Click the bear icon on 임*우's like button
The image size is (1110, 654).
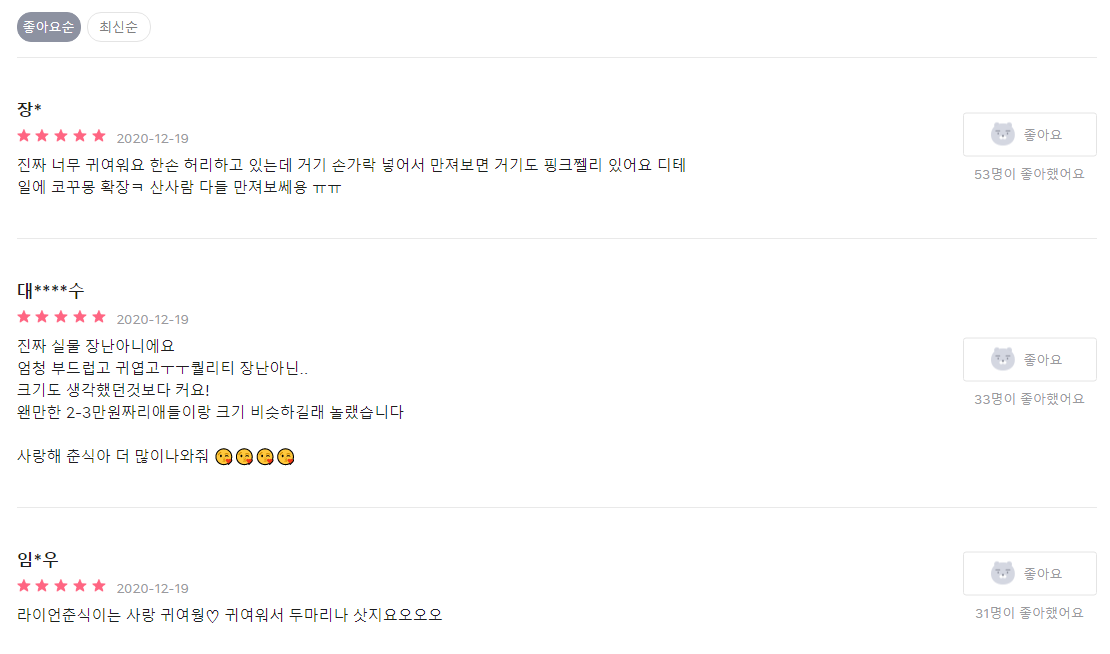click(1003, 573)
